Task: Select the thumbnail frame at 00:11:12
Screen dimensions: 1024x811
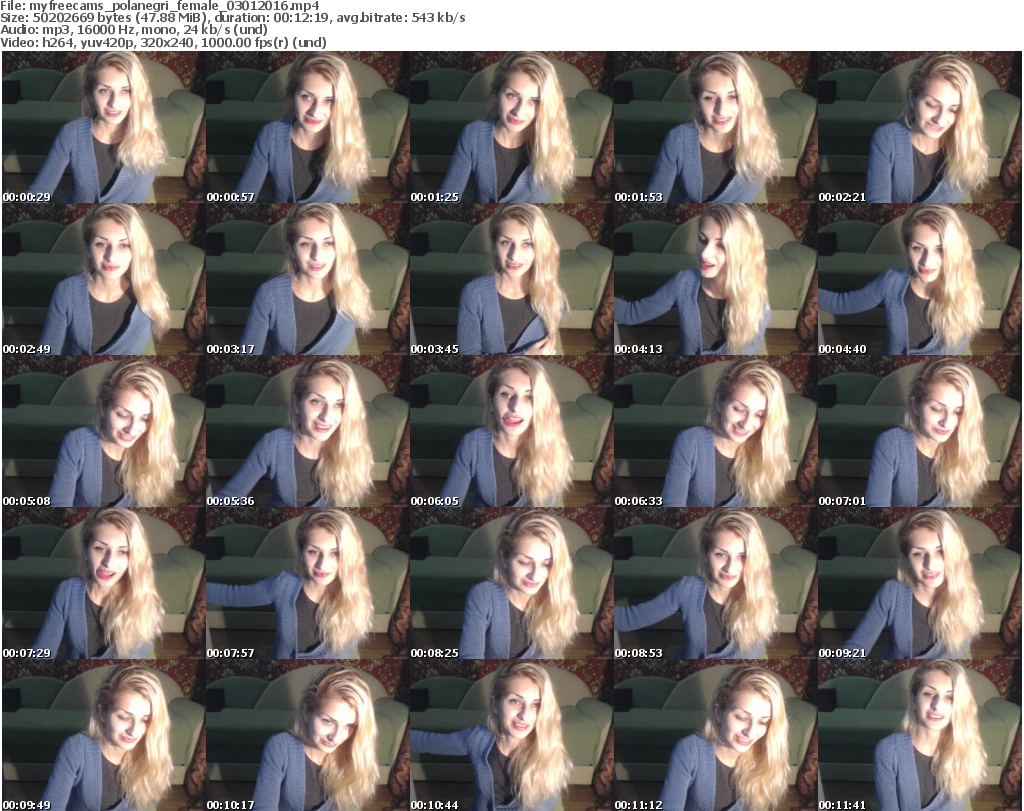Action: [714, 735]
